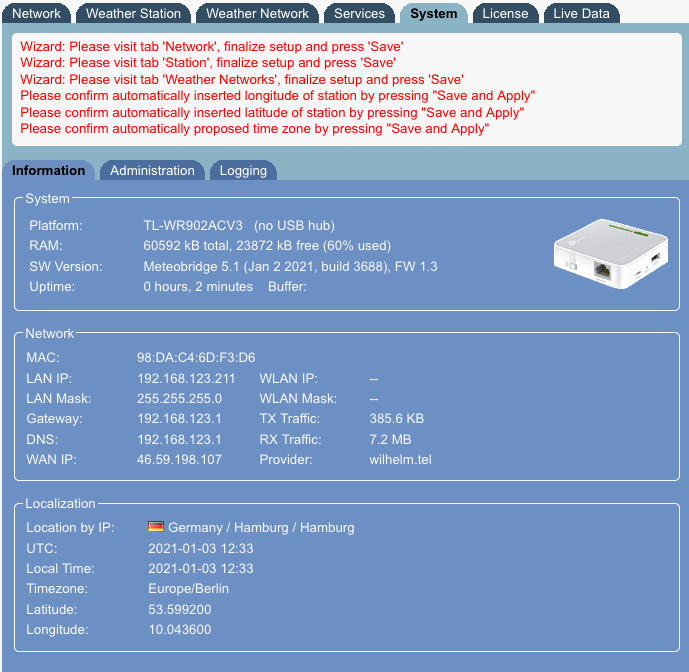Click LAN Mask value 255.255.255.0

point(179,399)
